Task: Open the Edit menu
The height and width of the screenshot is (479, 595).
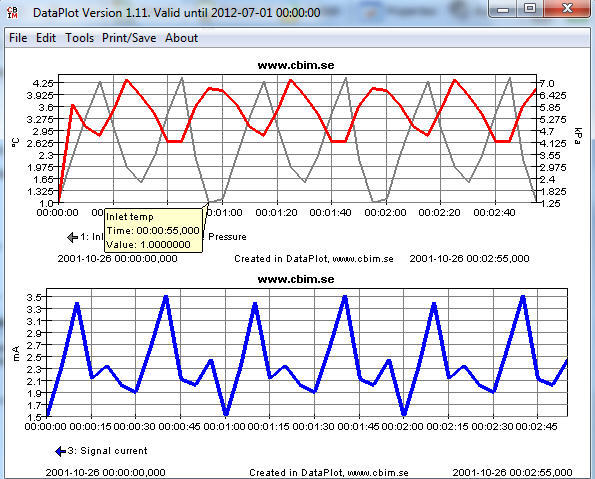Action: (46, 38)
